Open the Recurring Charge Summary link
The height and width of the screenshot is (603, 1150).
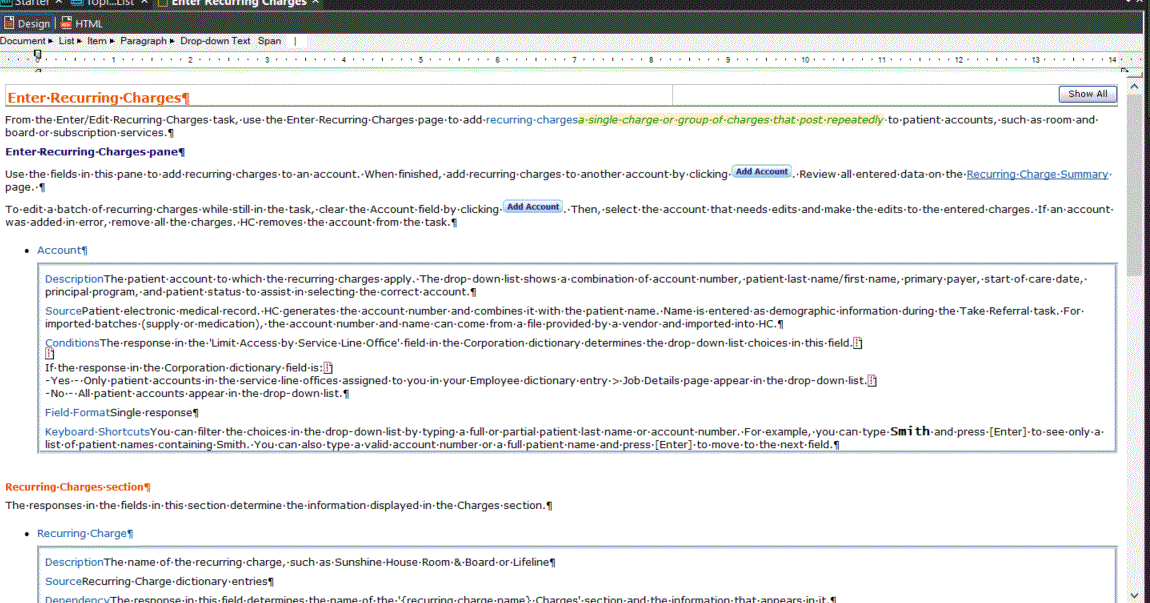[x=1037, y=174]
